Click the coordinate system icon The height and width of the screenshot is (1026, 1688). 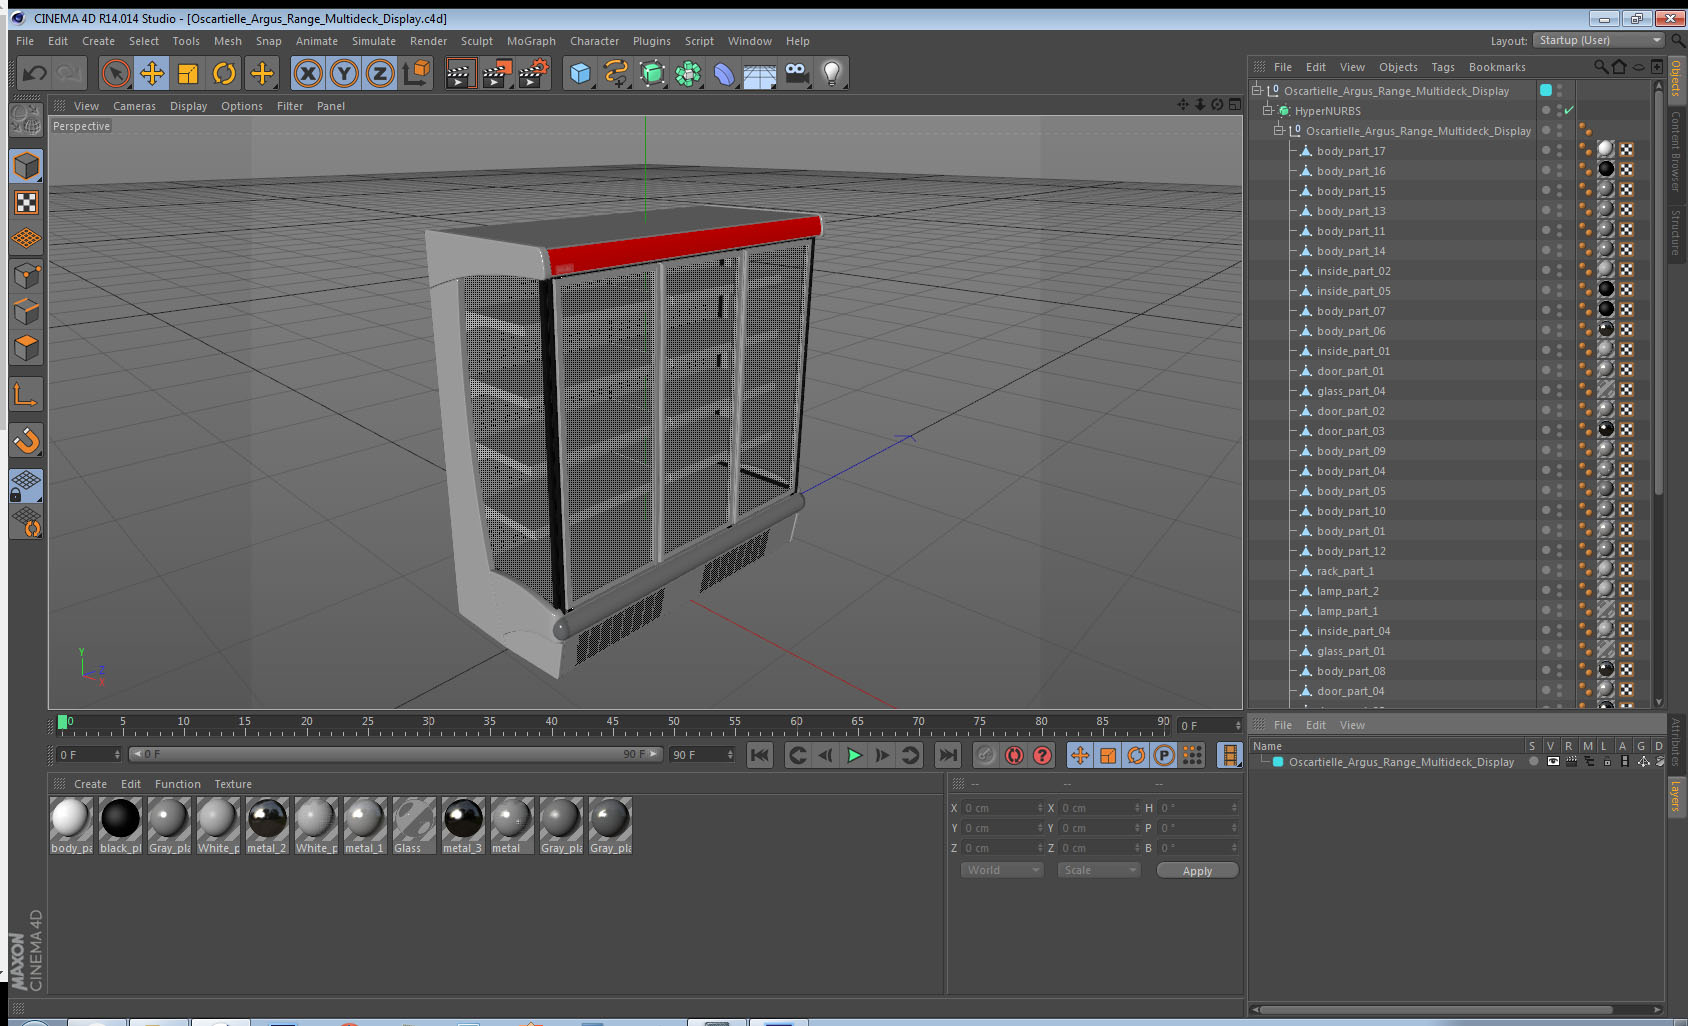click(416, 73)
